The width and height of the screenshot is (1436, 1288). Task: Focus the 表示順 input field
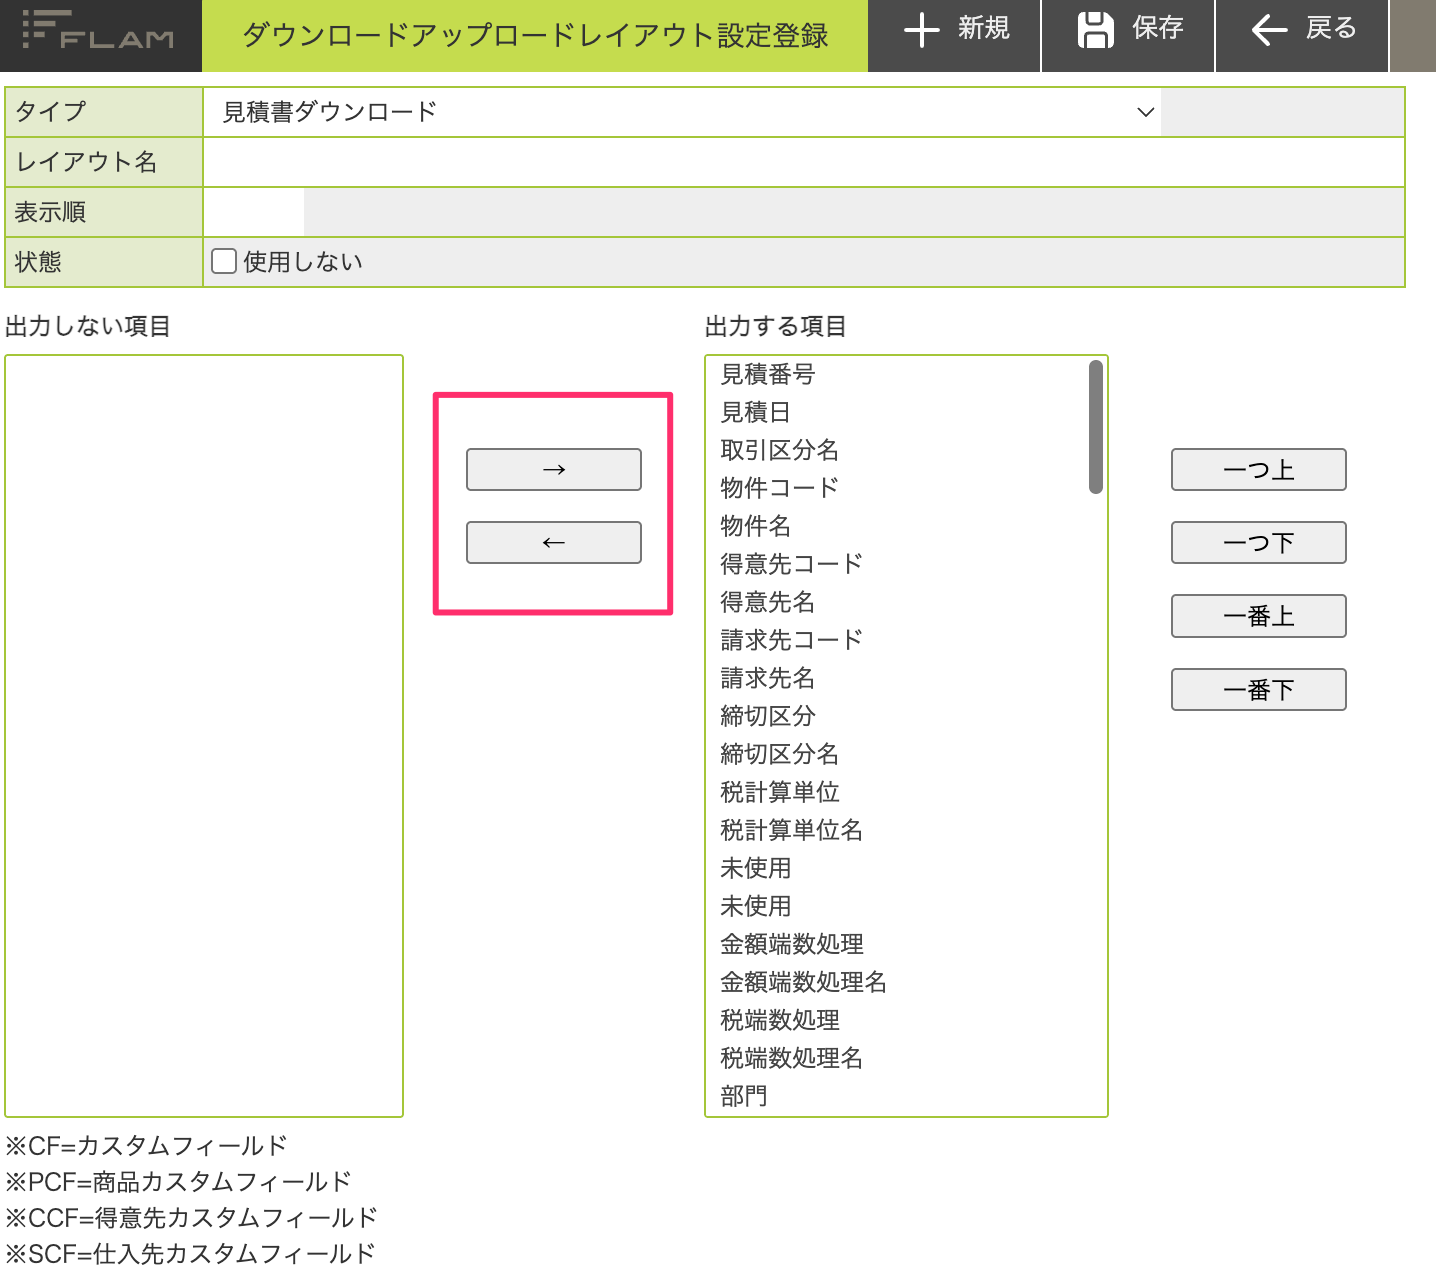click(254, 212)
